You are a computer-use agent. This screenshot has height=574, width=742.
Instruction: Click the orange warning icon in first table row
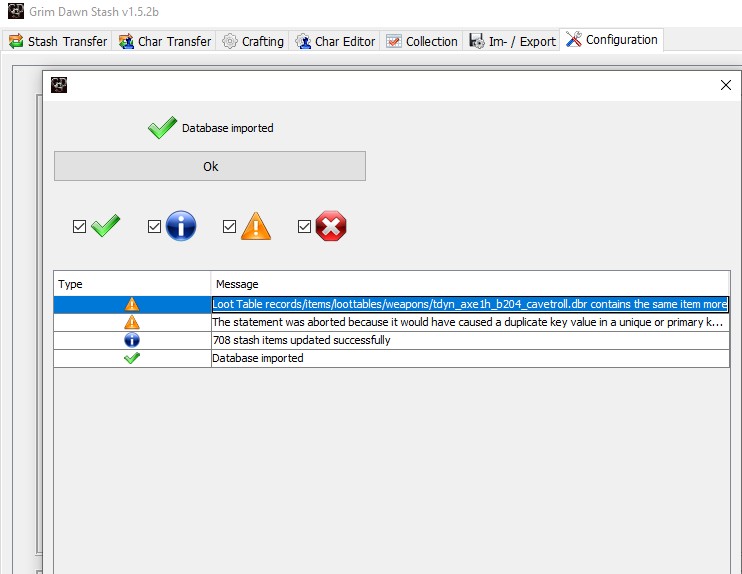(x=132, y=304)
